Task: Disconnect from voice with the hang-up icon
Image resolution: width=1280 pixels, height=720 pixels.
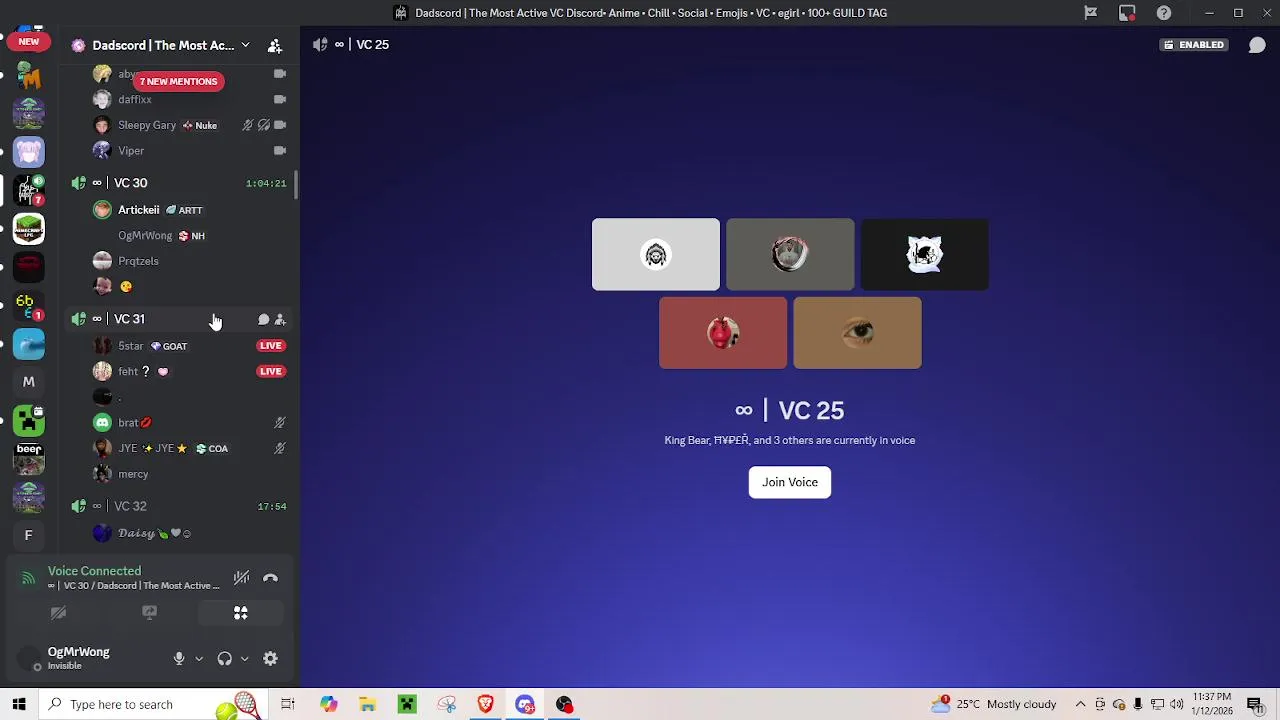Action: click(x=270, y=578)
